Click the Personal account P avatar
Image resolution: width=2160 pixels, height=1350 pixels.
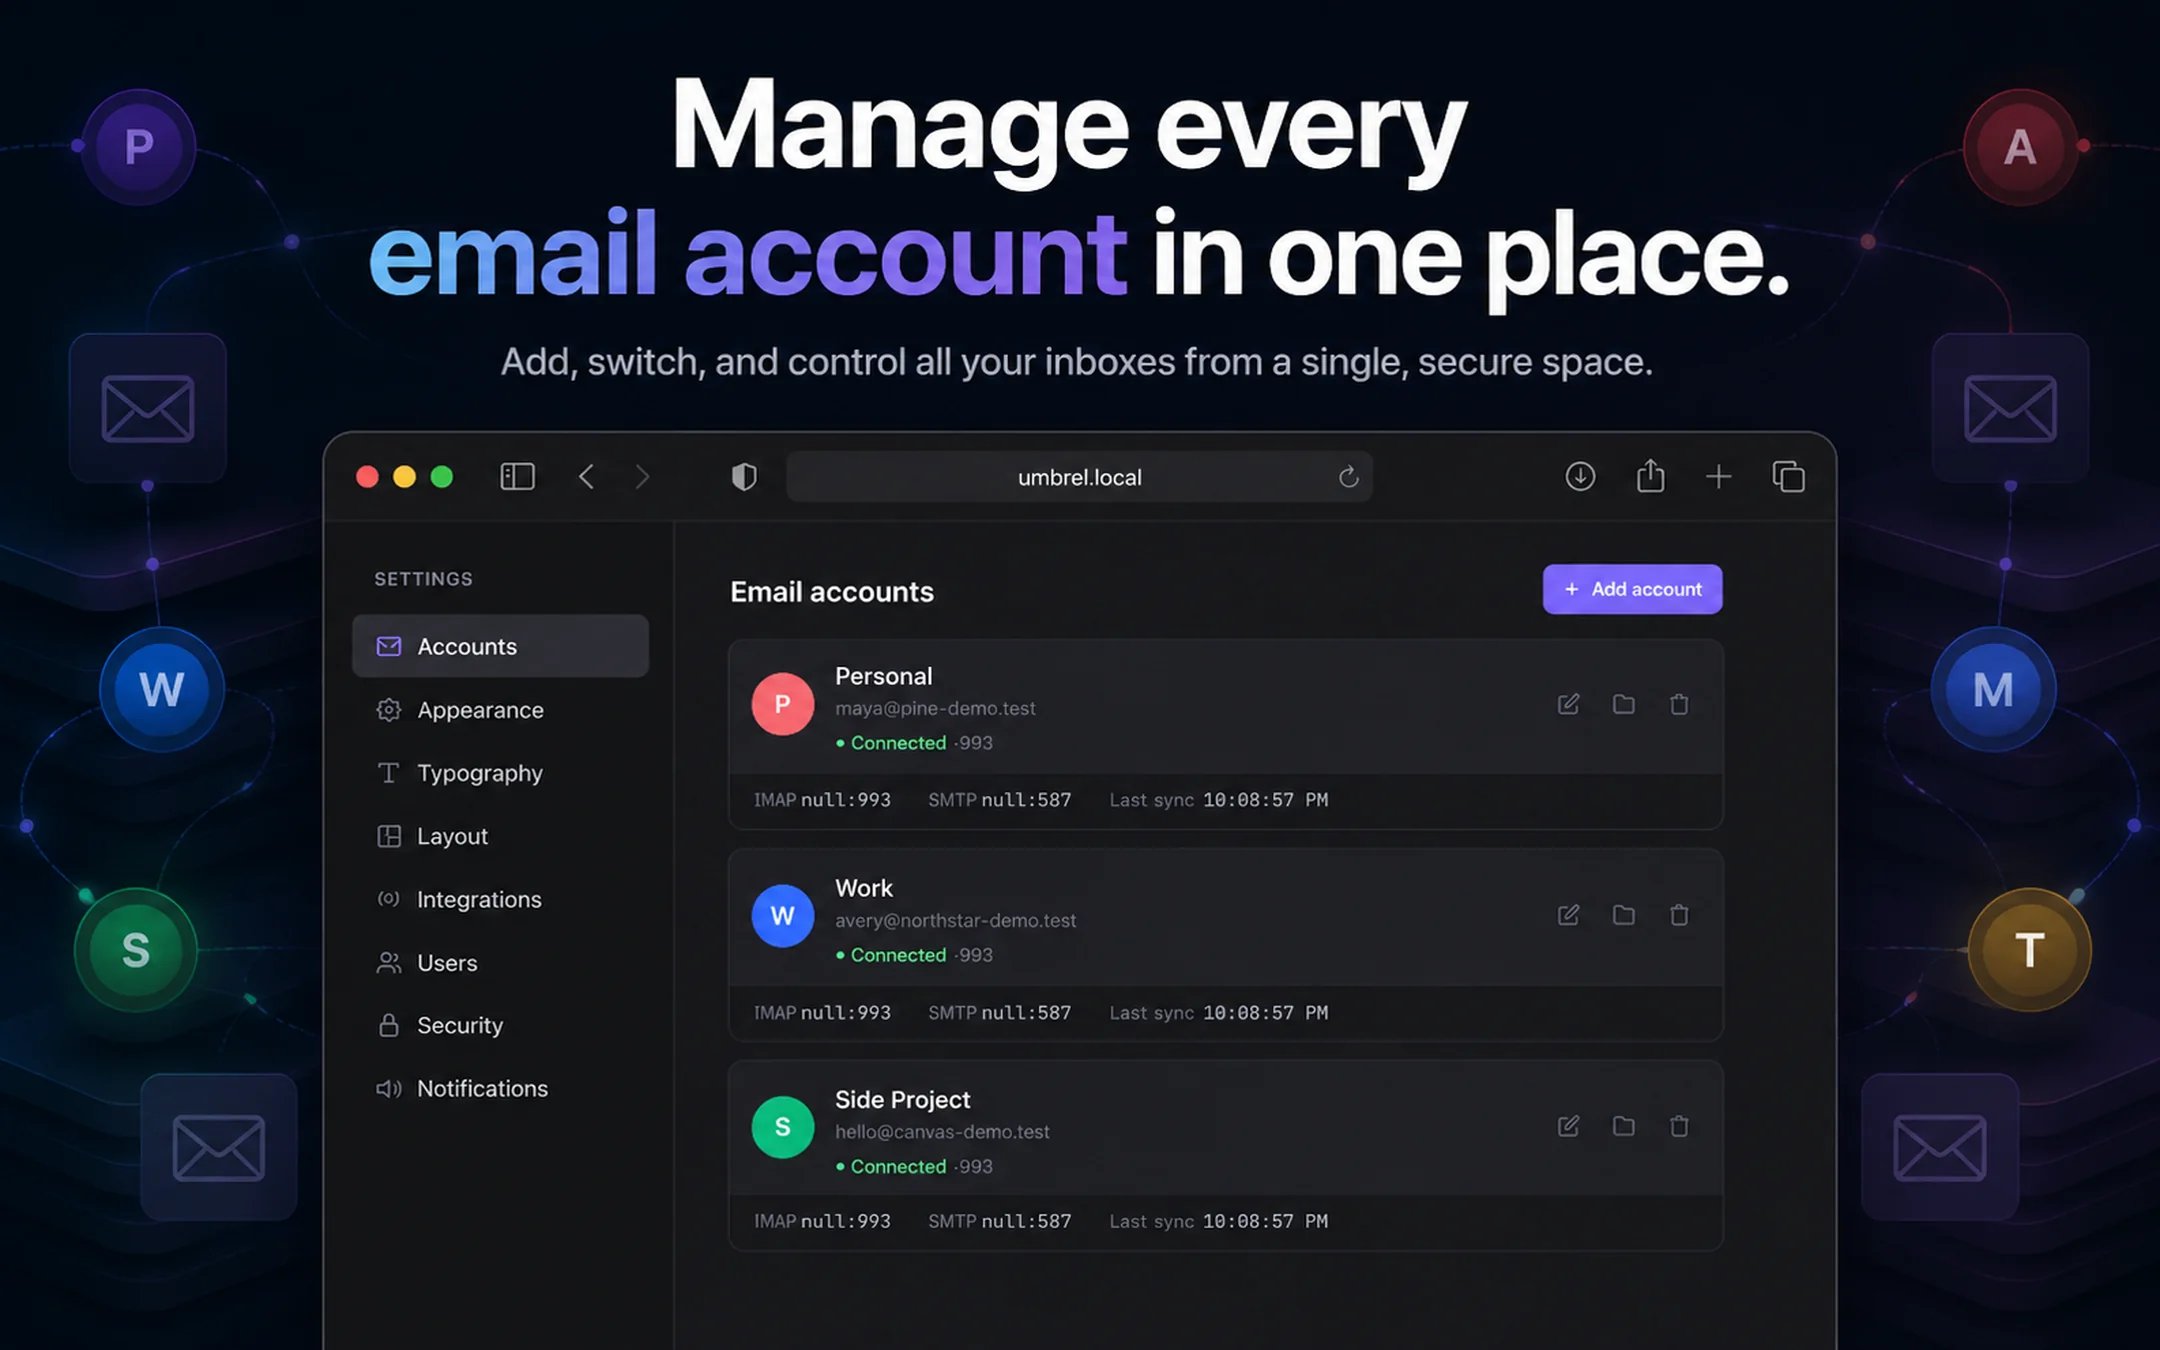pos(782,704)
